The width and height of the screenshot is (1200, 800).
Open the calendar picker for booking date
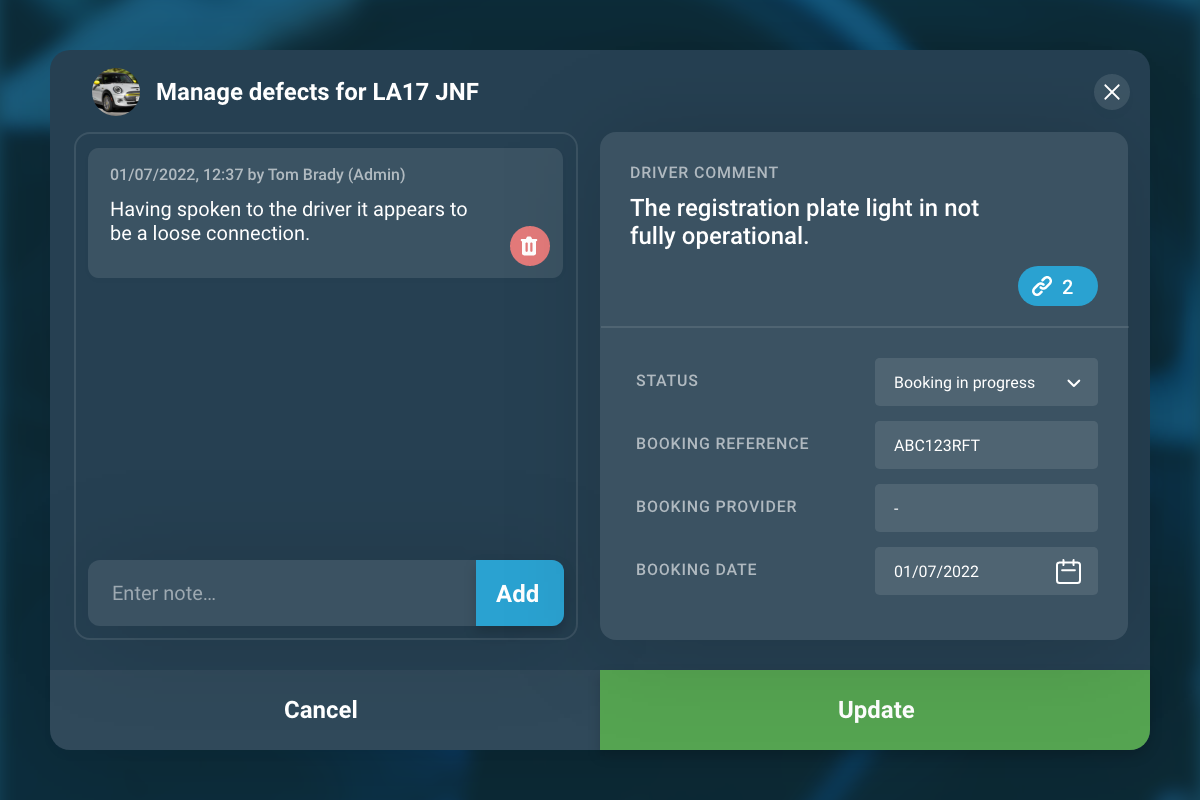click(1068, 571)
